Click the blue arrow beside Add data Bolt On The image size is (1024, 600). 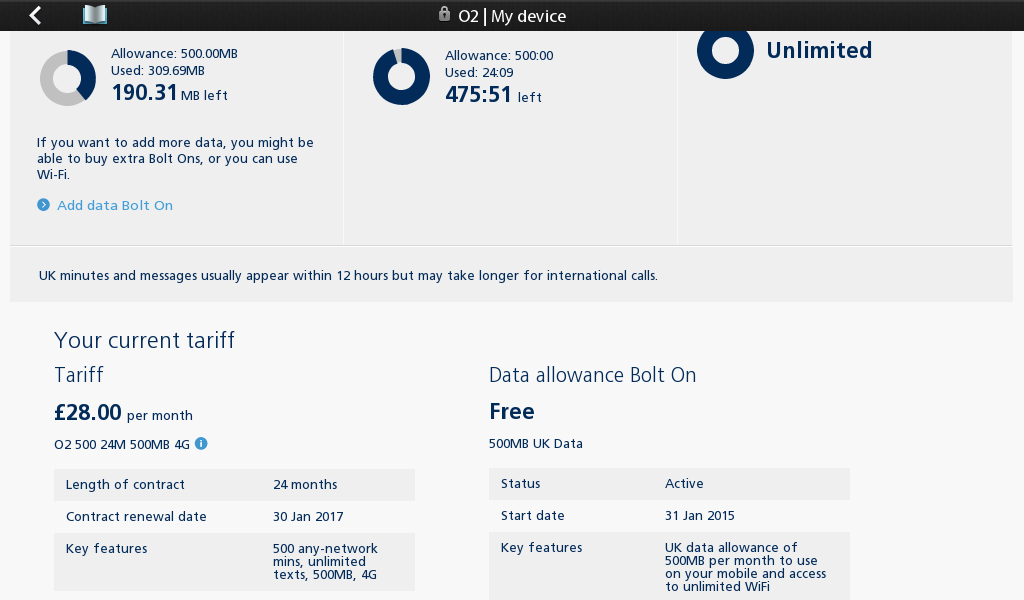(42, 205)
